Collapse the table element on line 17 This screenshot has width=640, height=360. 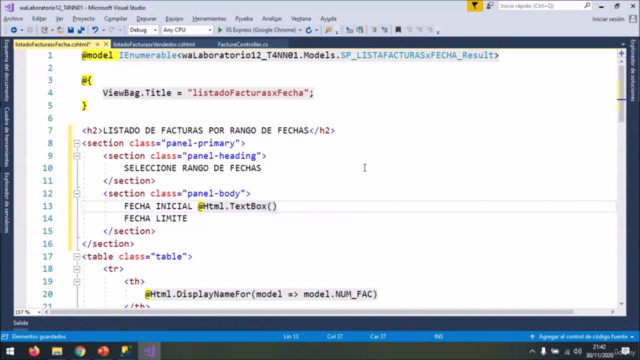point(77,256)
